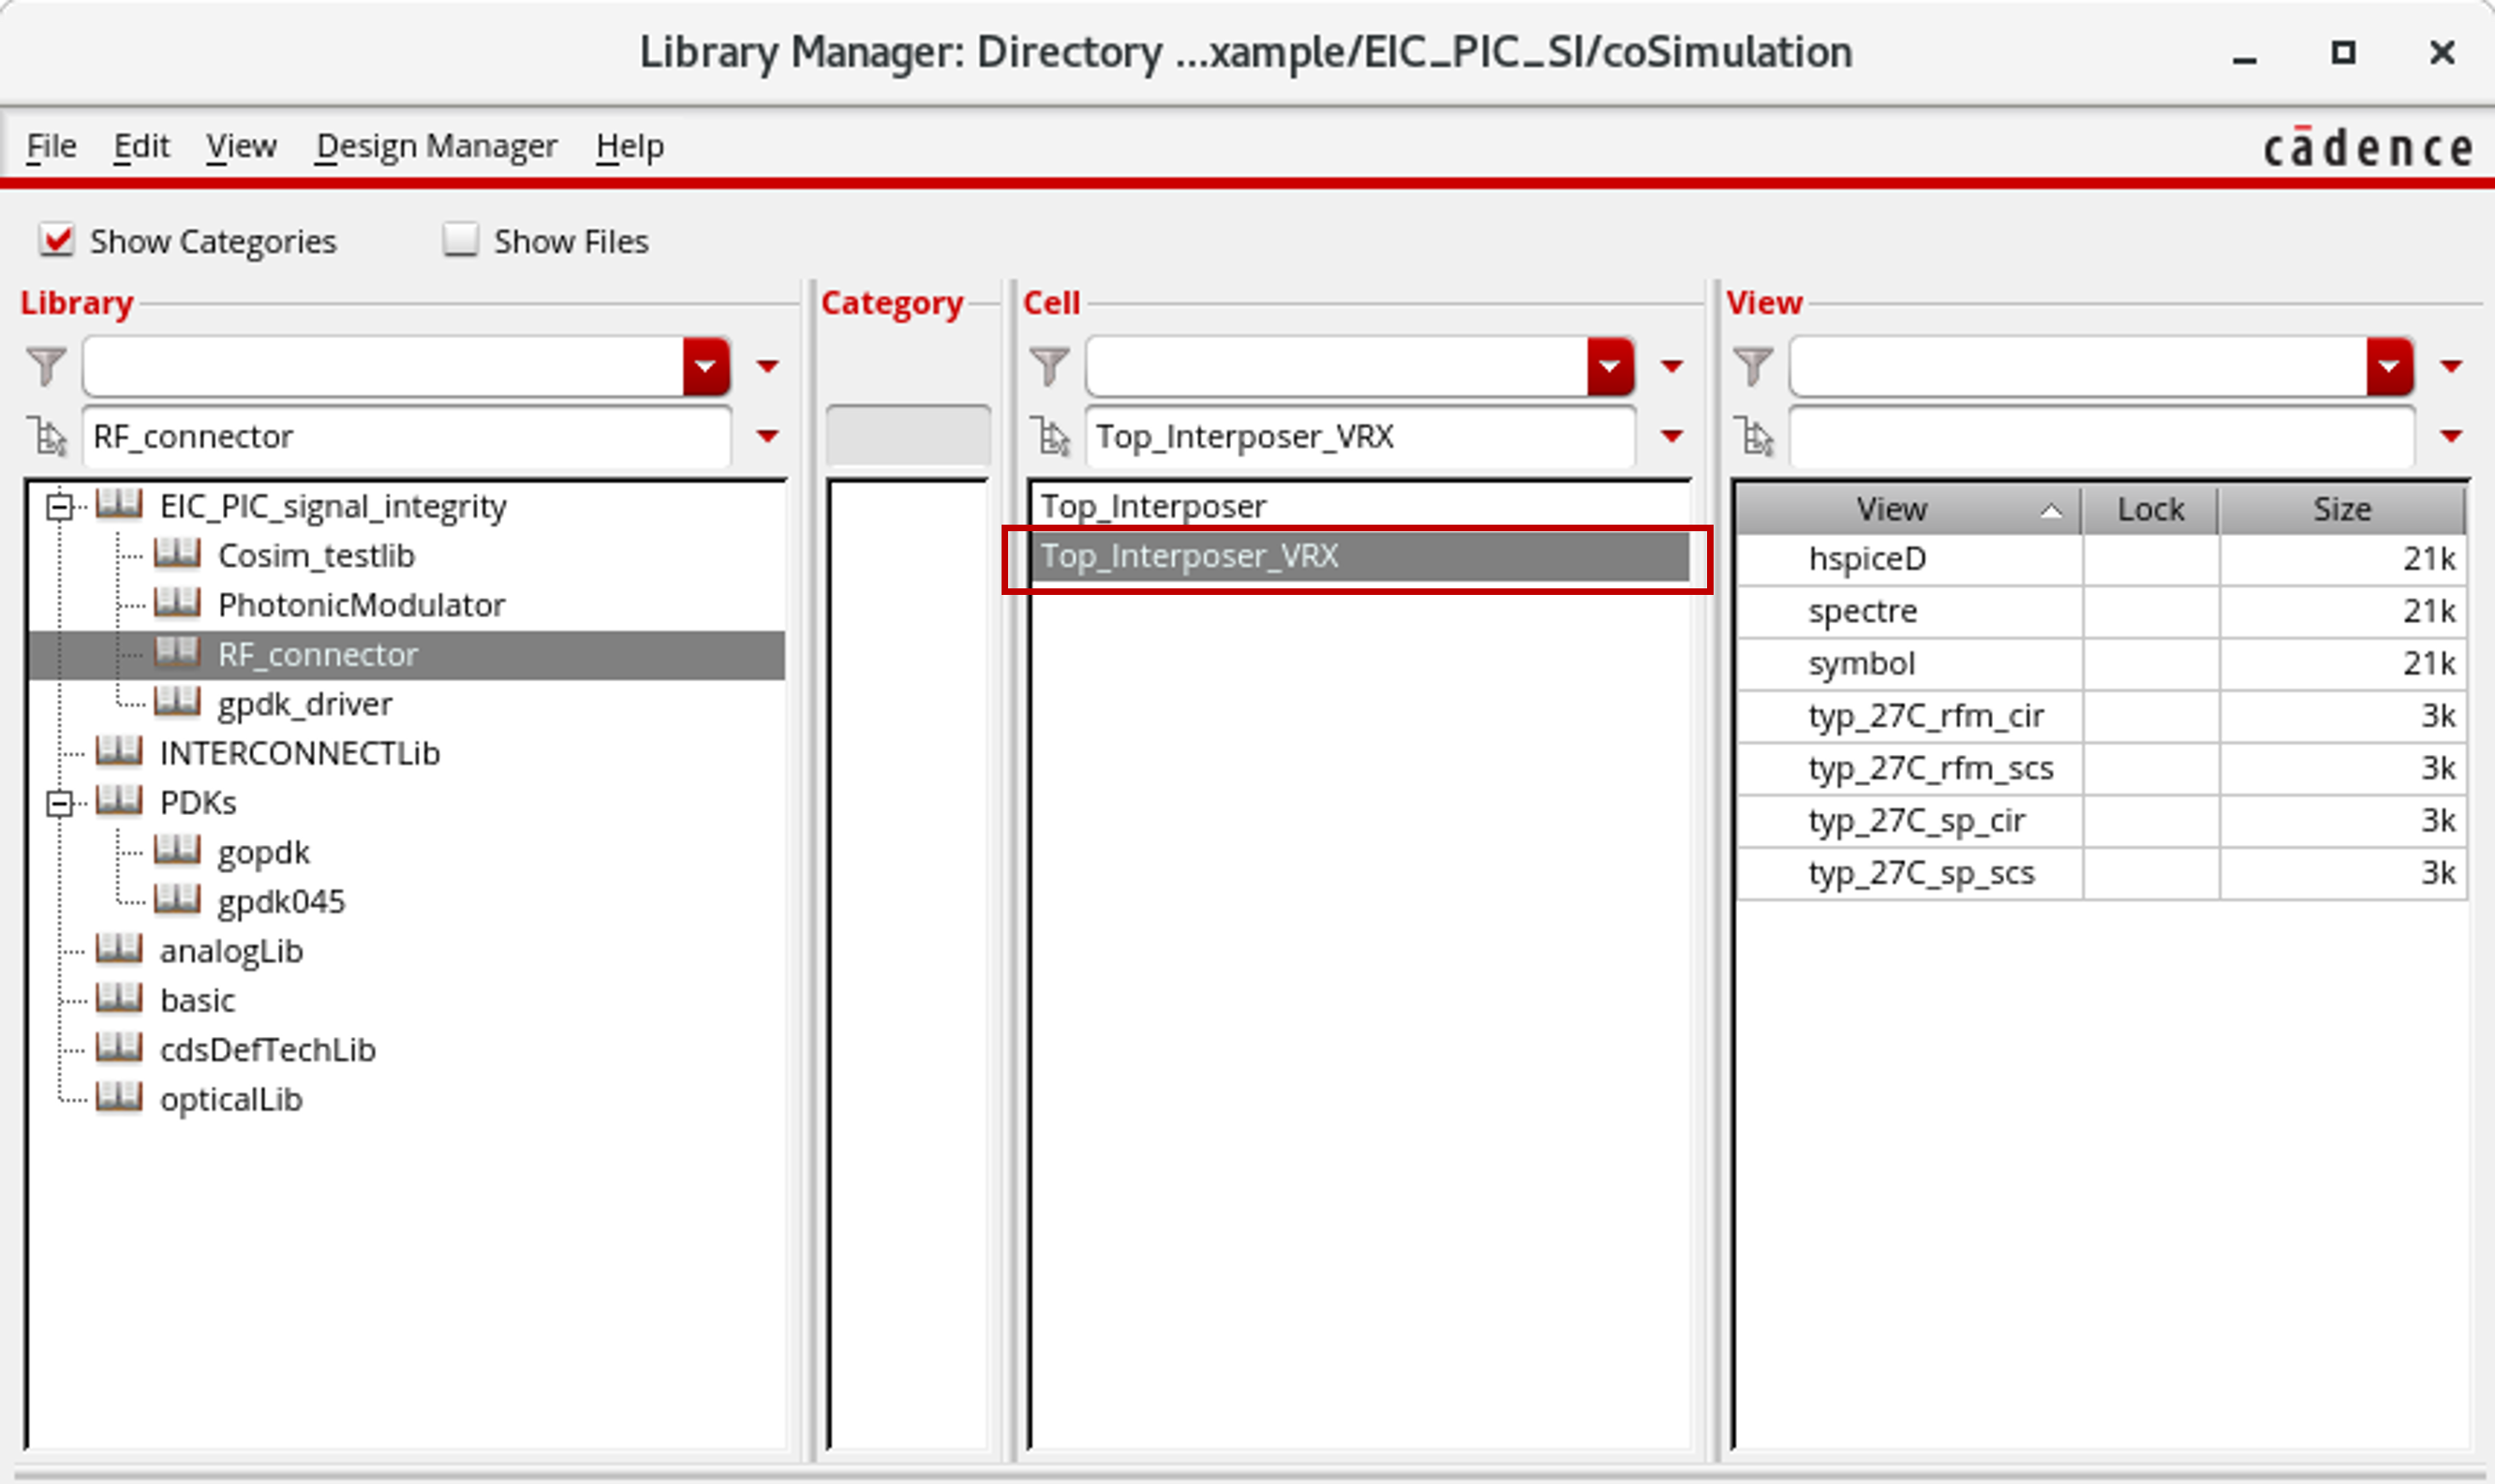Click the RF_connector library name field
The height and width of the screenshot is (1484, 2495).
[x=407, y=437]
